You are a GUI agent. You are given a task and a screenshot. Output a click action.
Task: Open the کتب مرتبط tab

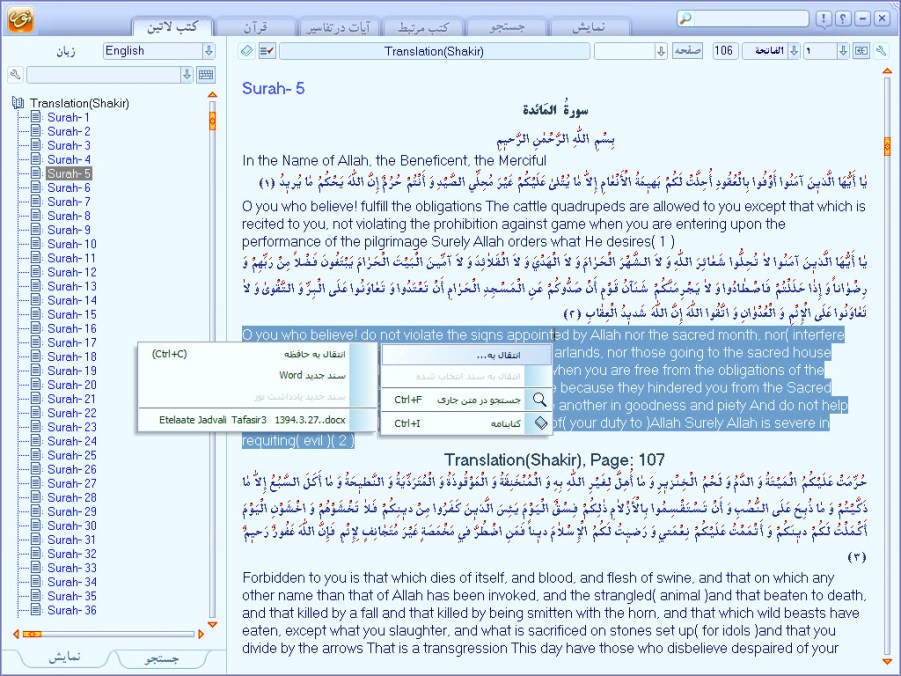point(422,26)
